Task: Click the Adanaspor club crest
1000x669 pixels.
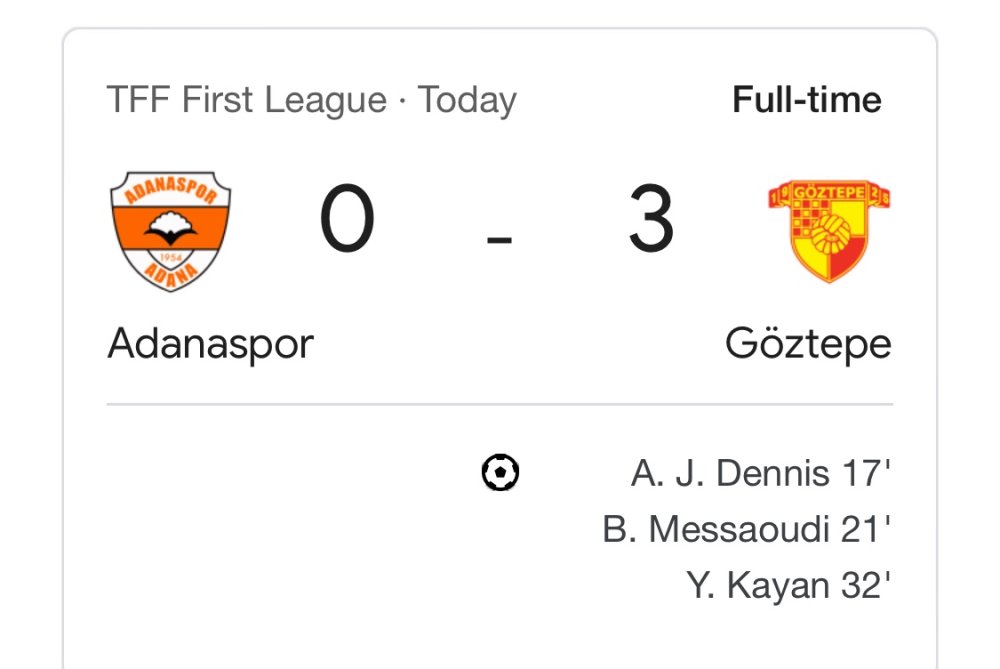Action: (x=170, y=231)
